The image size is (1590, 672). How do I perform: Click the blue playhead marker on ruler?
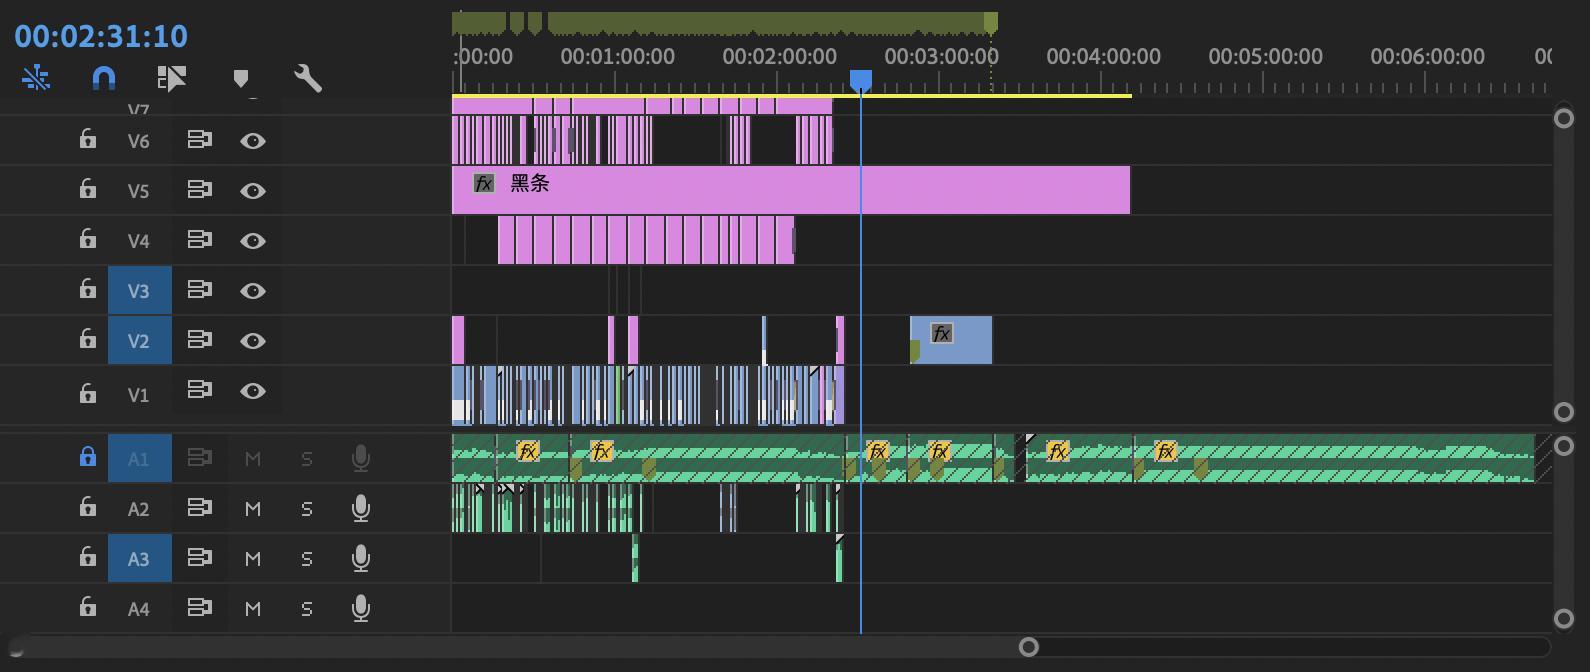coord(861,81)
